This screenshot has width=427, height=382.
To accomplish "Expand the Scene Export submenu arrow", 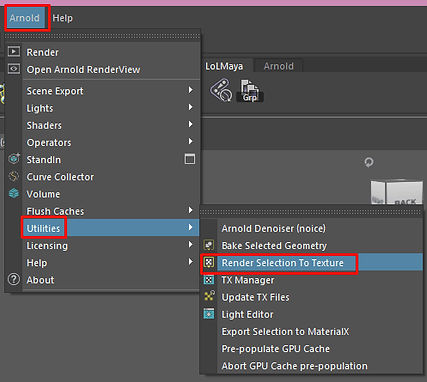I will 190,90.
